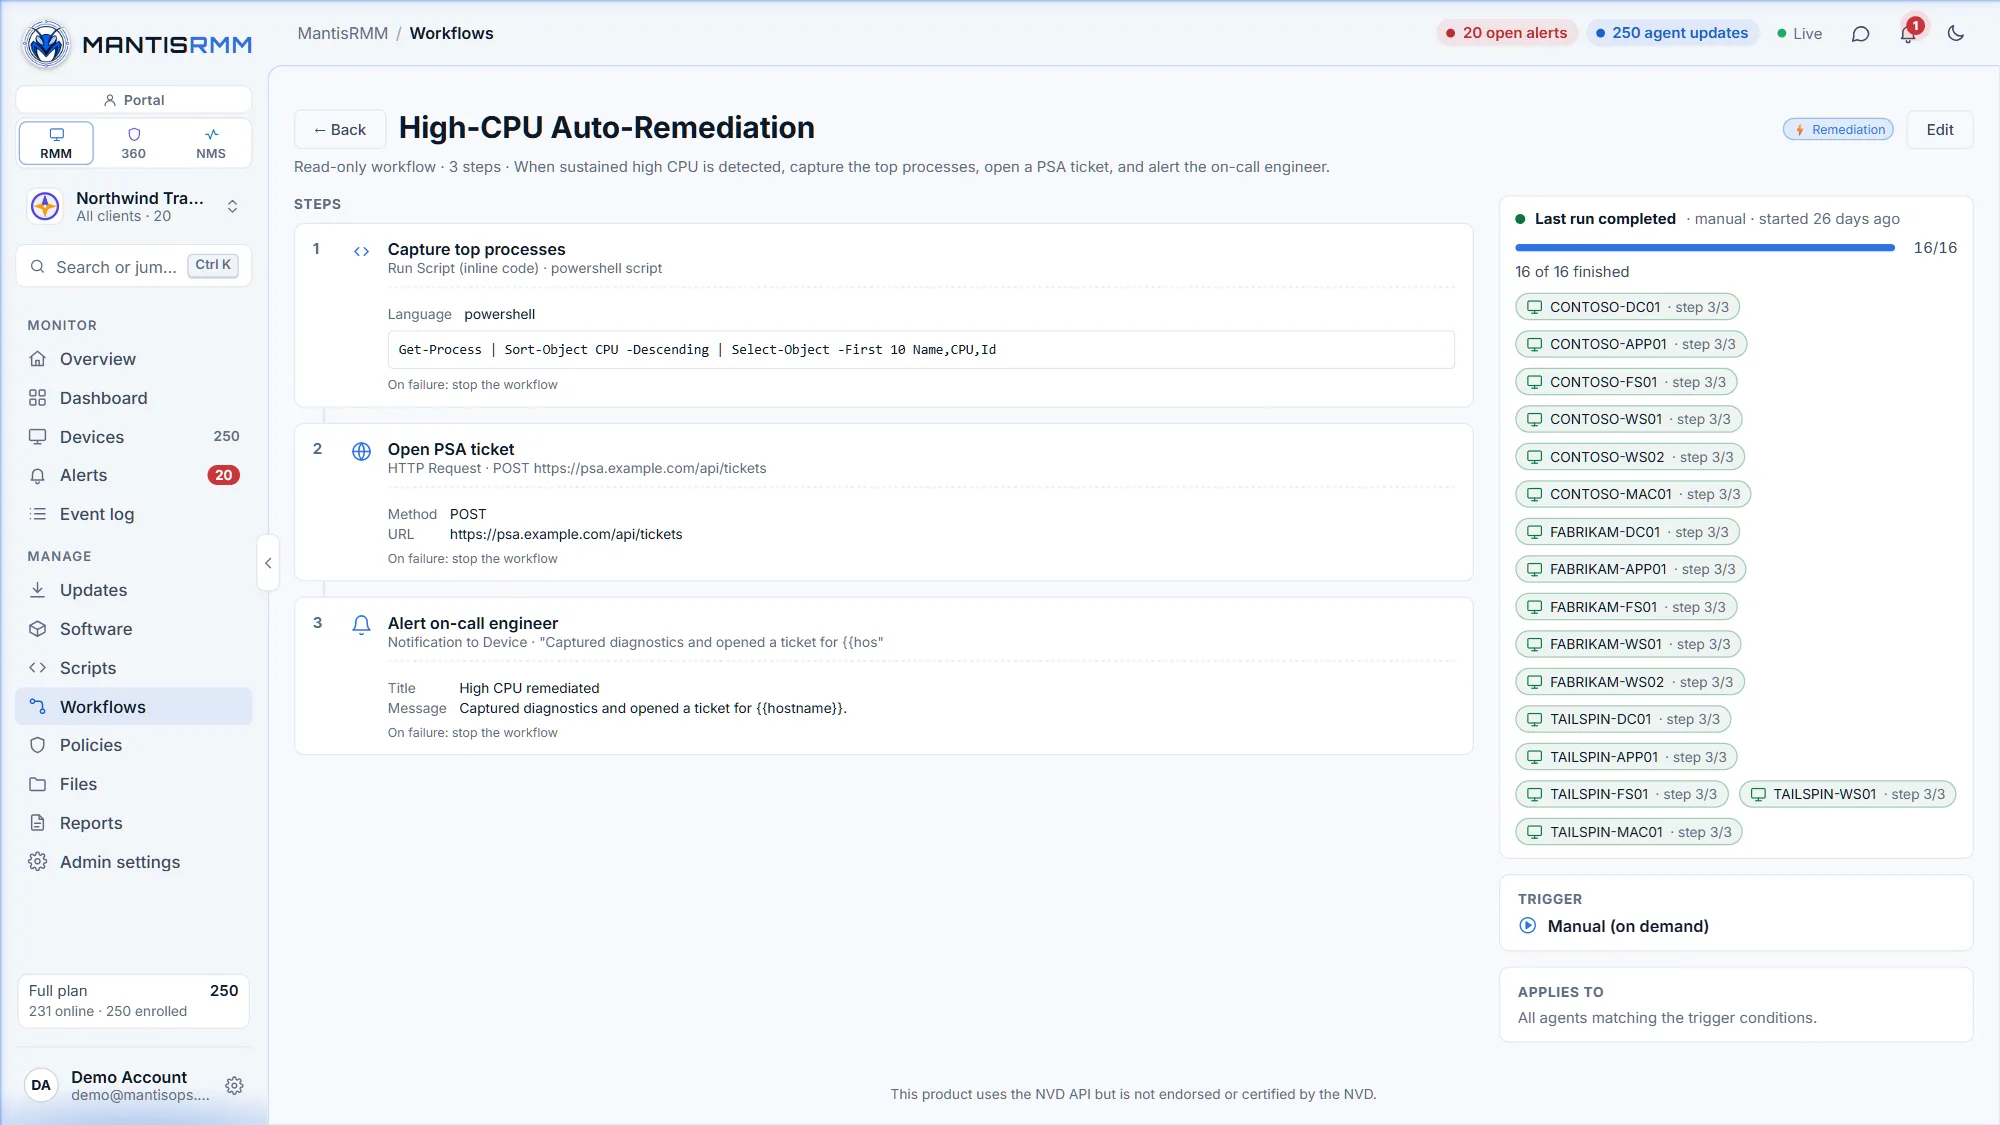Collapse the sidebar with the chevron handle
Viewport: 2000px width, 1125px height.
click(x=268, y=563)
